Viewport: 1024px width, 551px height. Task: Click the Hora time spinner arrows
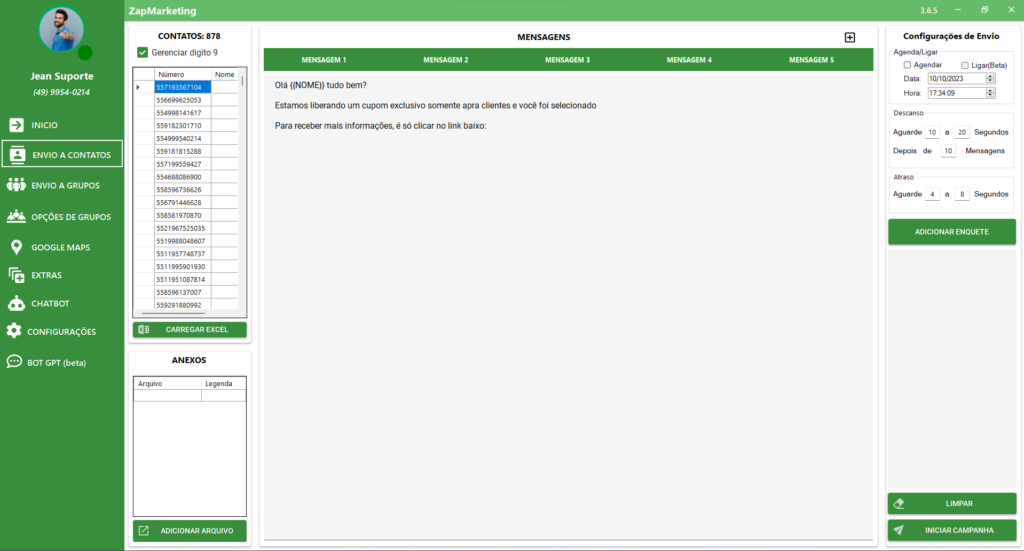(990, 93)
